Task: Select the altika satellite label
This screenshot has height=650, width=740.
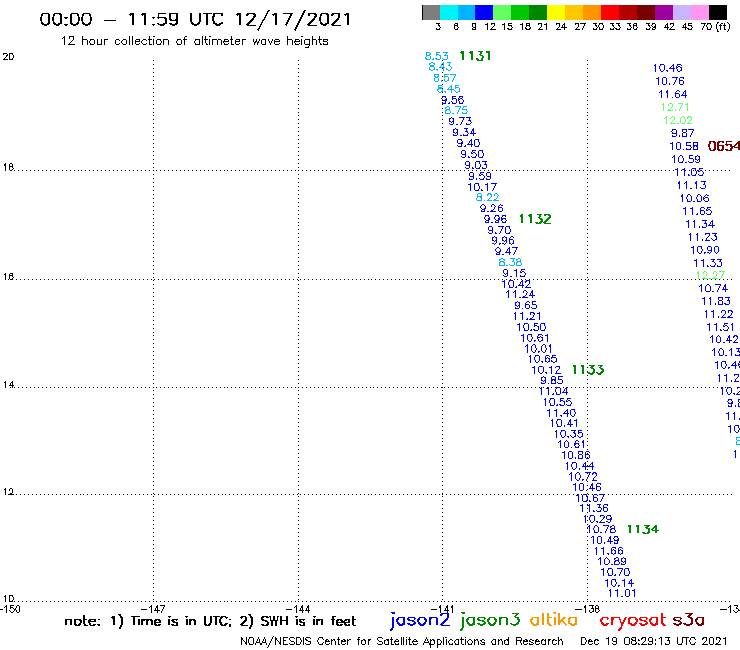Action: (x=554, y=620)
